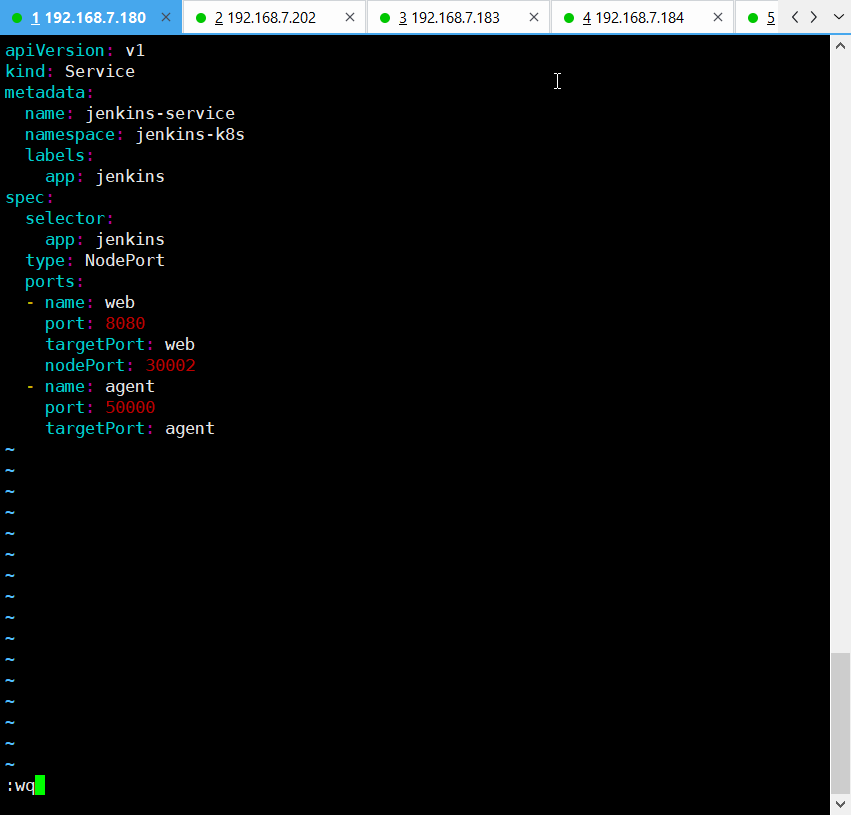Click the nodePort value 30002
This screenshot has height=815, width=851.
(x=171, y=366)
